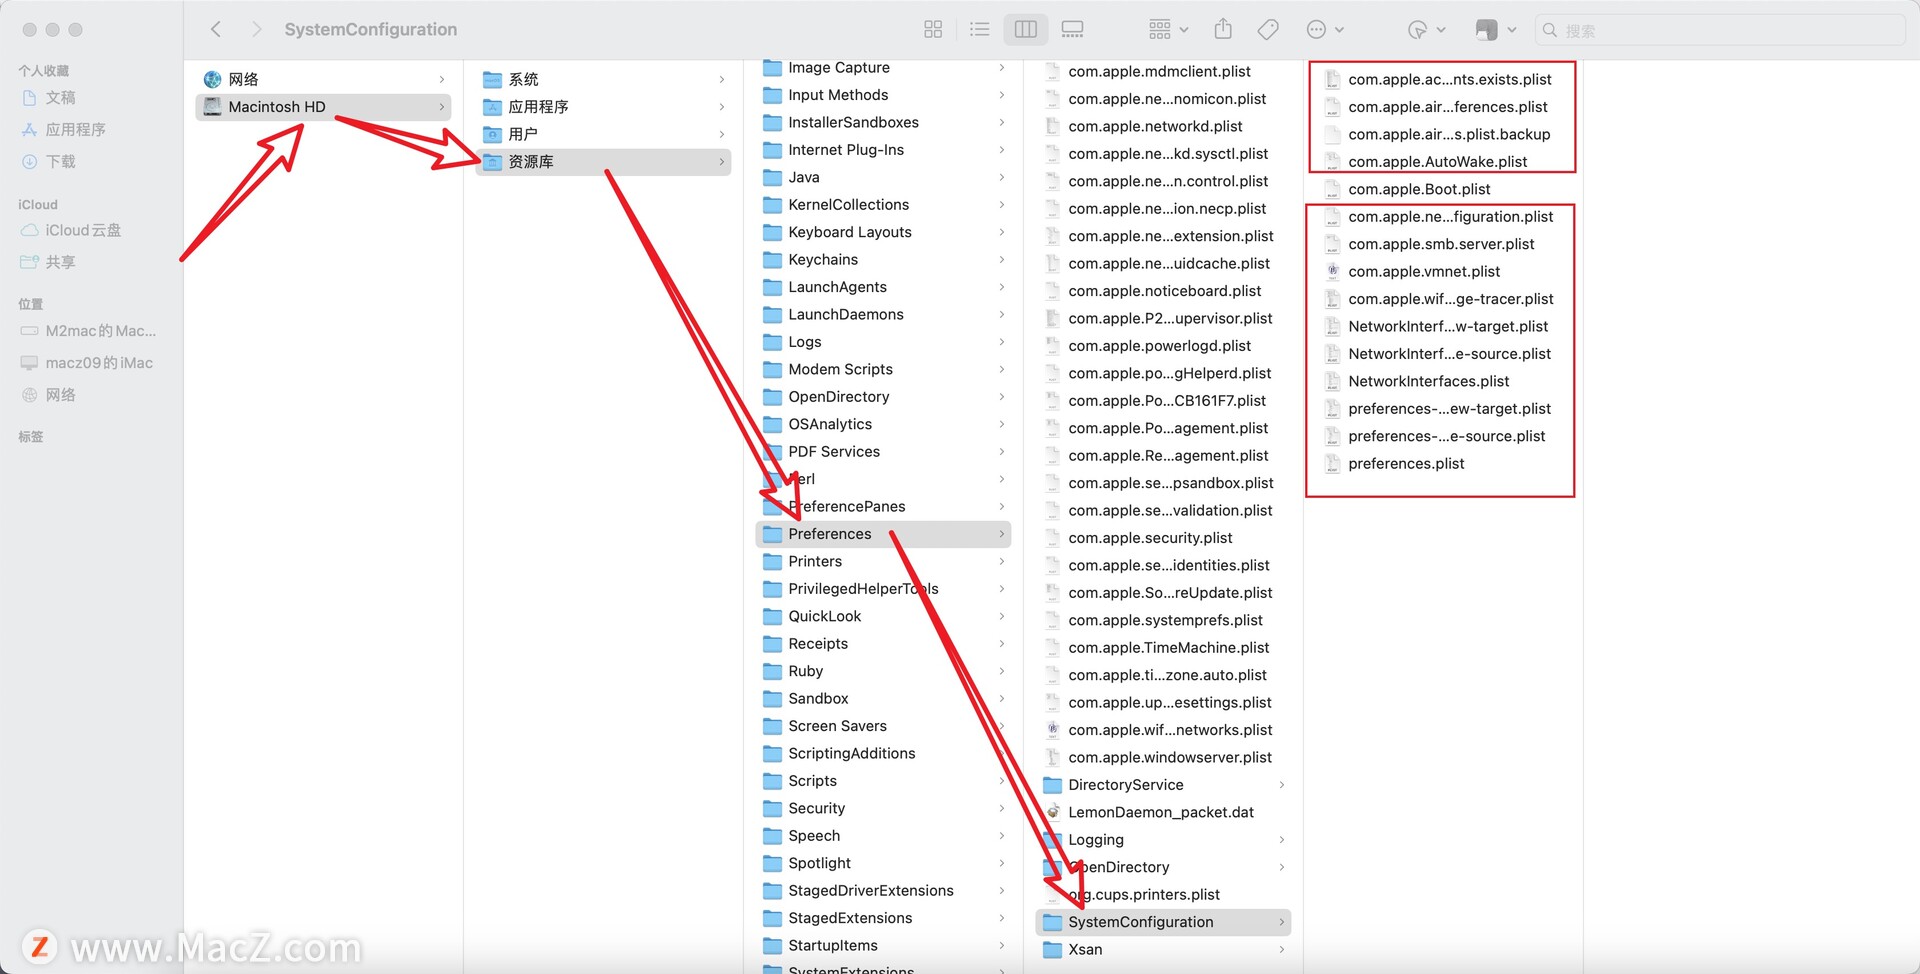1920x974 pixels.
Task: Select the SystemConfiguration folder
Action: (x=1163, y=922)
